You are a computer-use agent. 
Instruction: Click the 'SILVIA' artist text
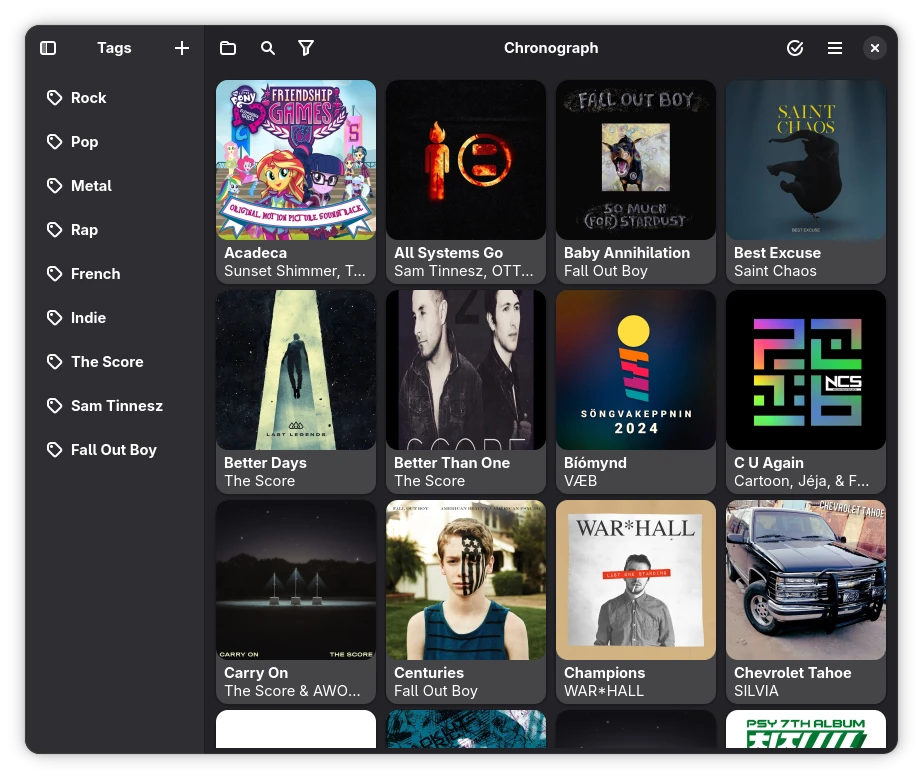[x=756, y=691]
